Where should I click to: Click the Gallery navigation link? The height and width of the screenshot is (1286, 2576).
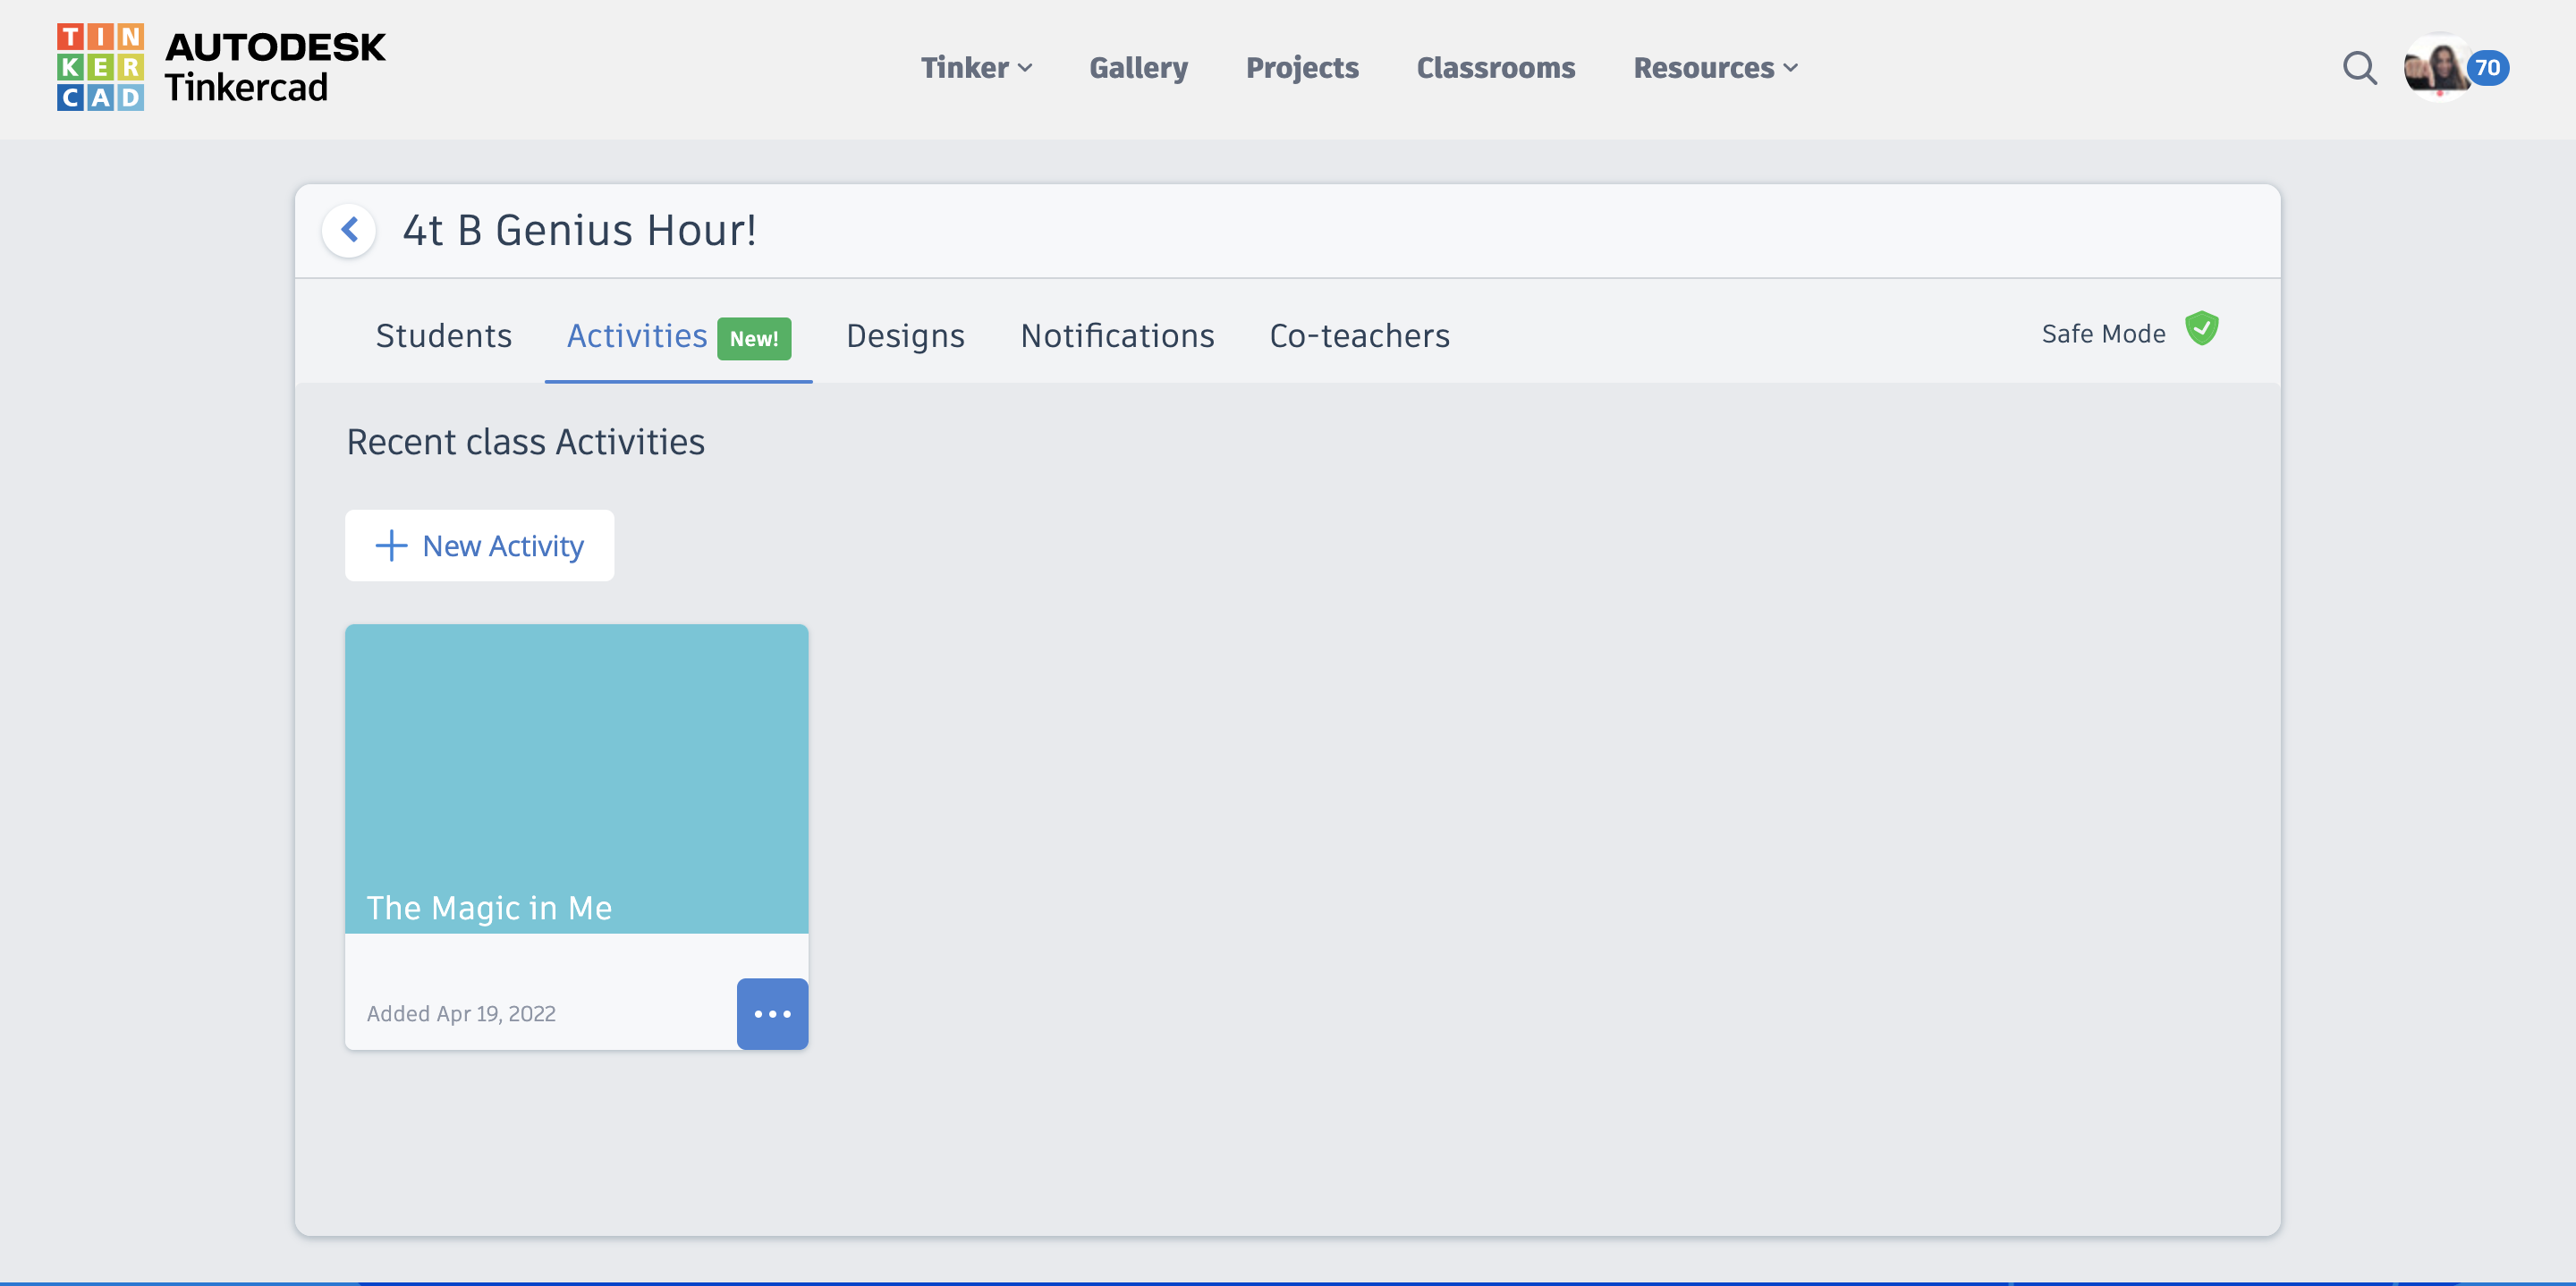coord(1137,65)
